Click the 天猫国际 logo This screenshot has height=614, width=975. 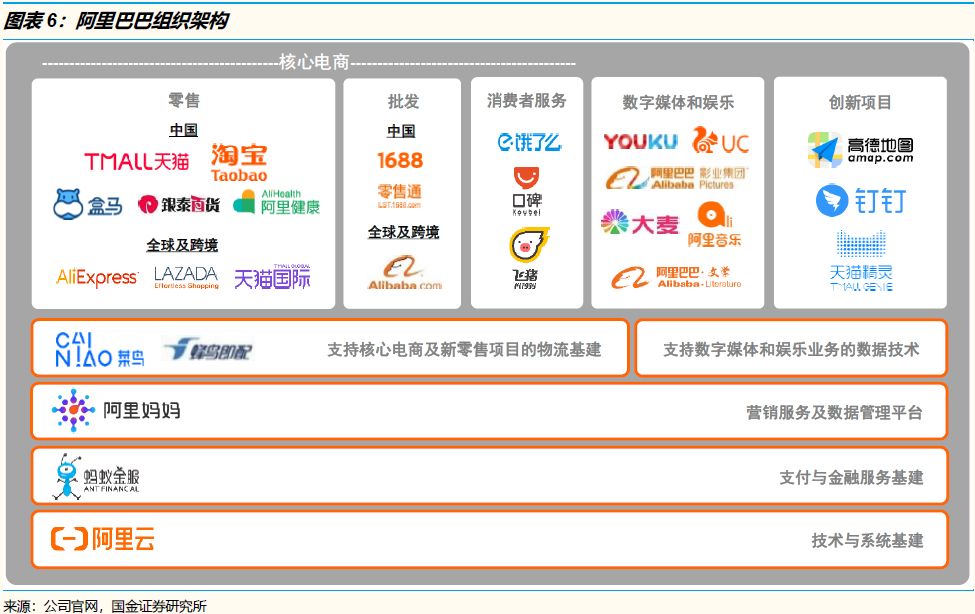[x=272, y=277]
